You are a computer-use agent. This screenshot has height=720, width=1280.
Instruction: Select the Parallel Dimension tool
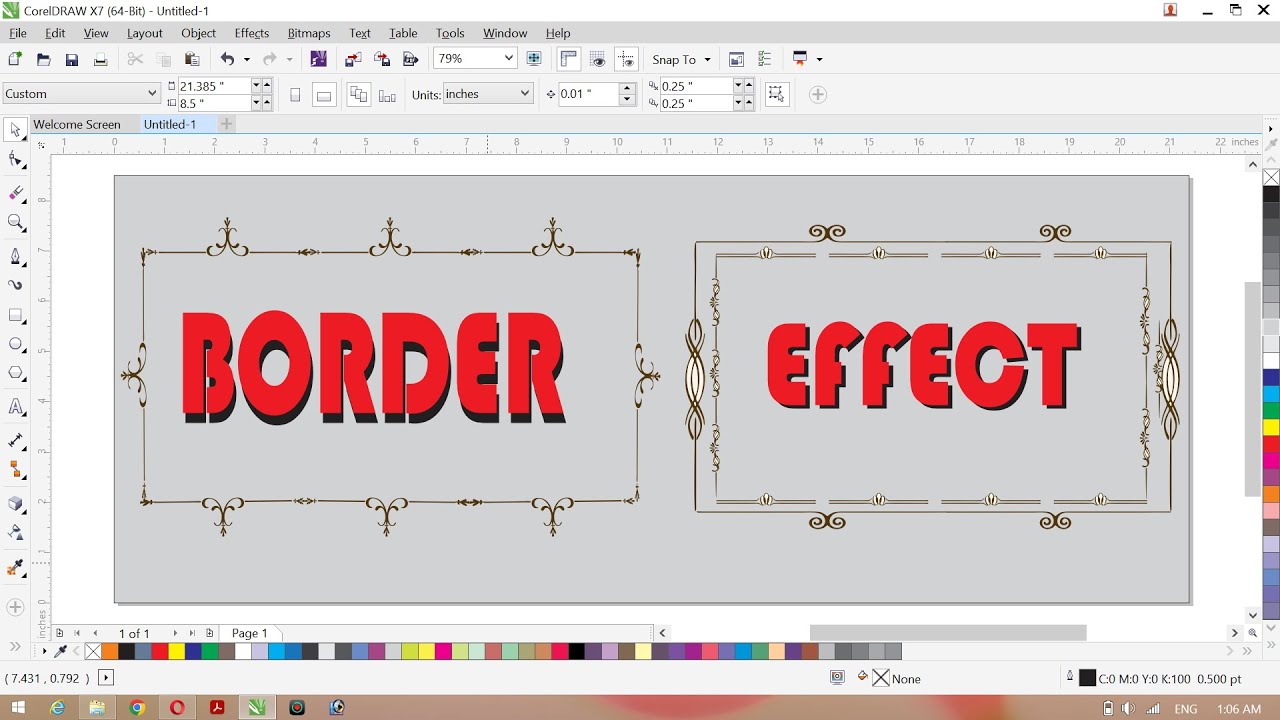(16, 440)
